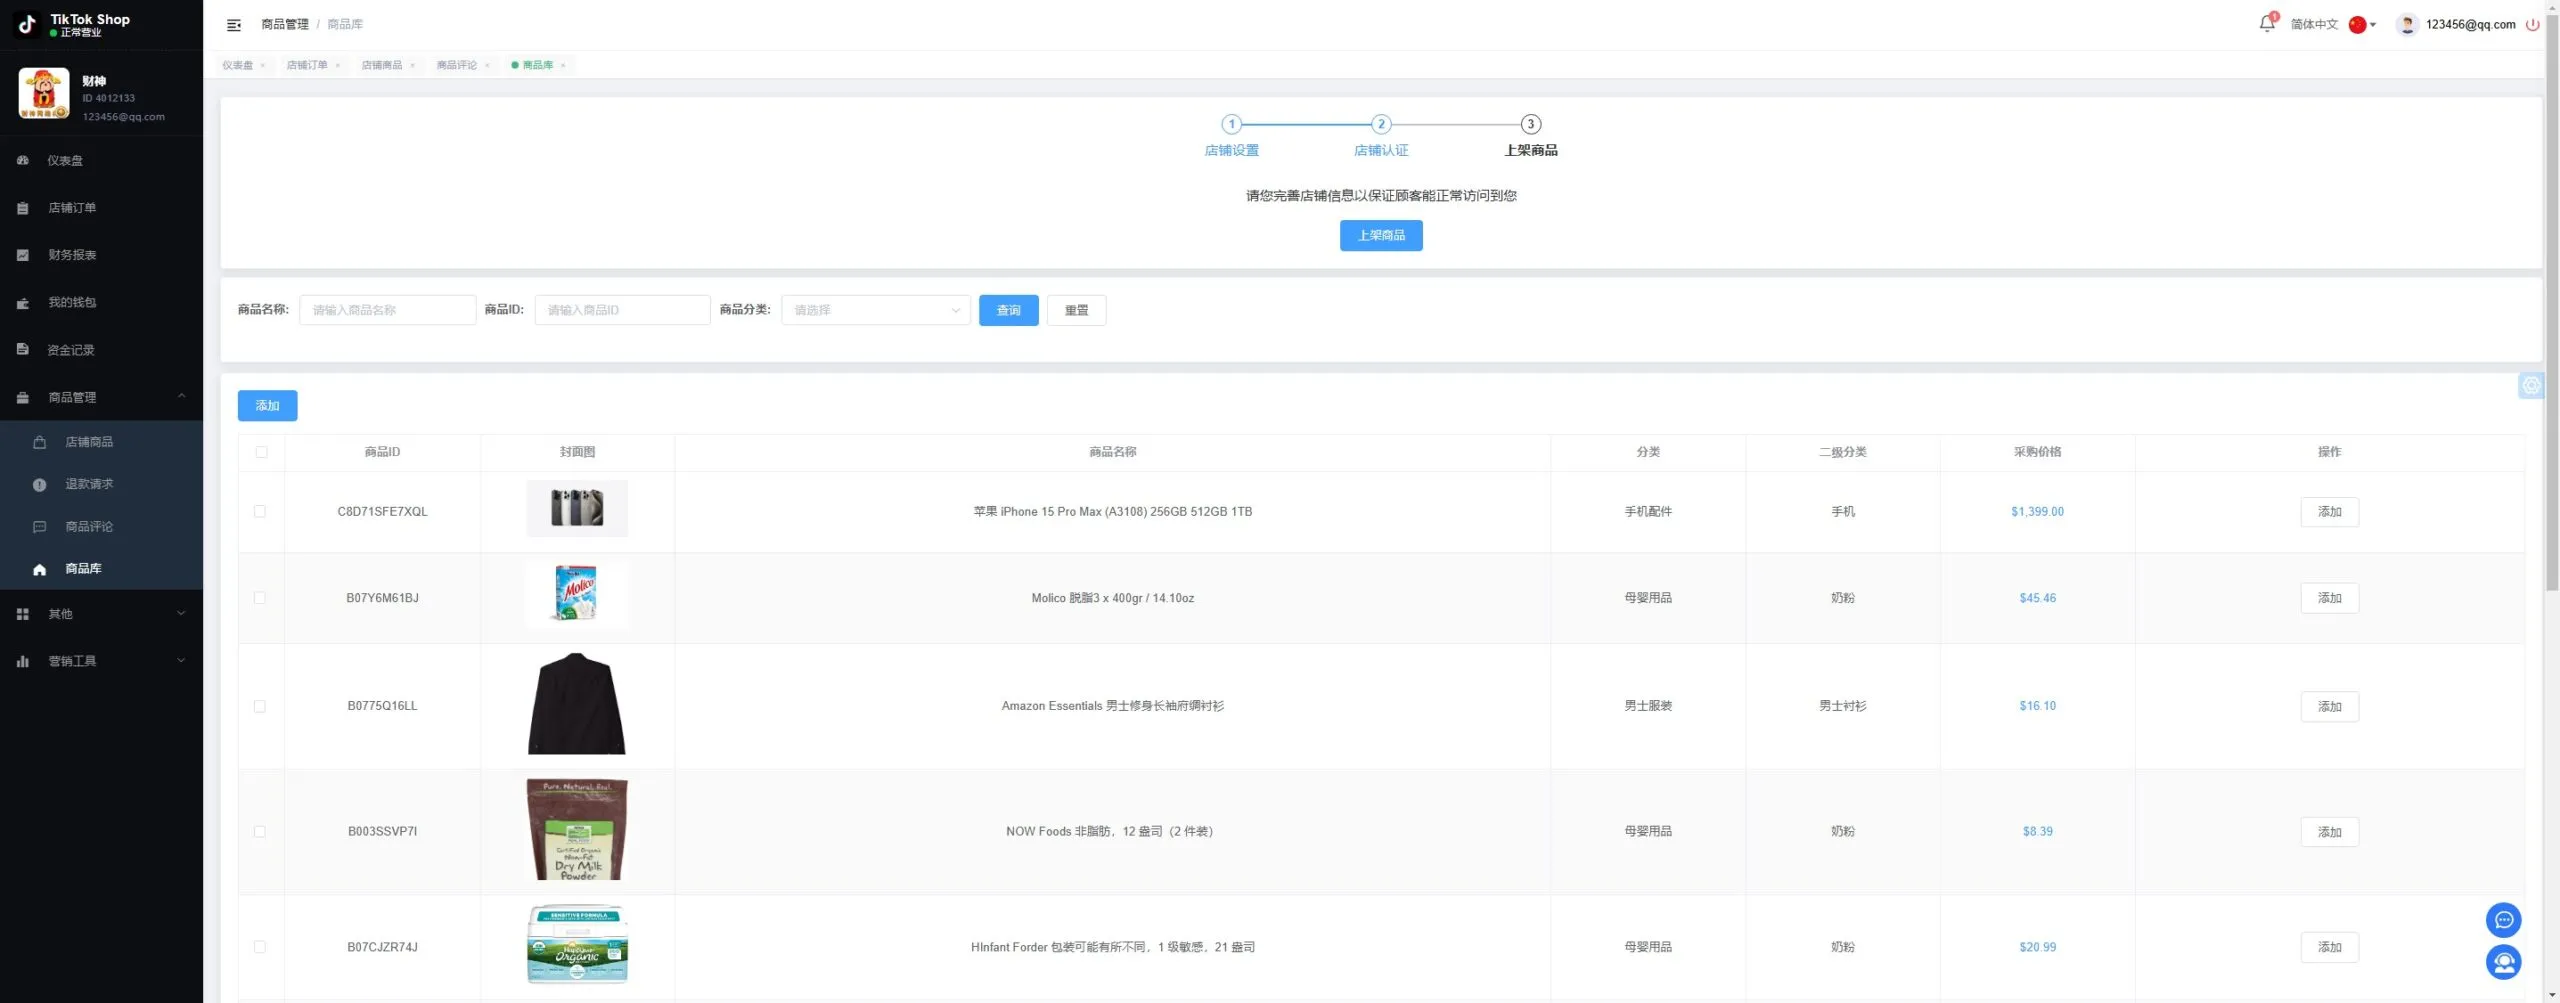Click the iPhone 15 Pro Max product thumbnail
Image resolution: width=2560 pixels, height=1003 pixels.
pos(577,509)
